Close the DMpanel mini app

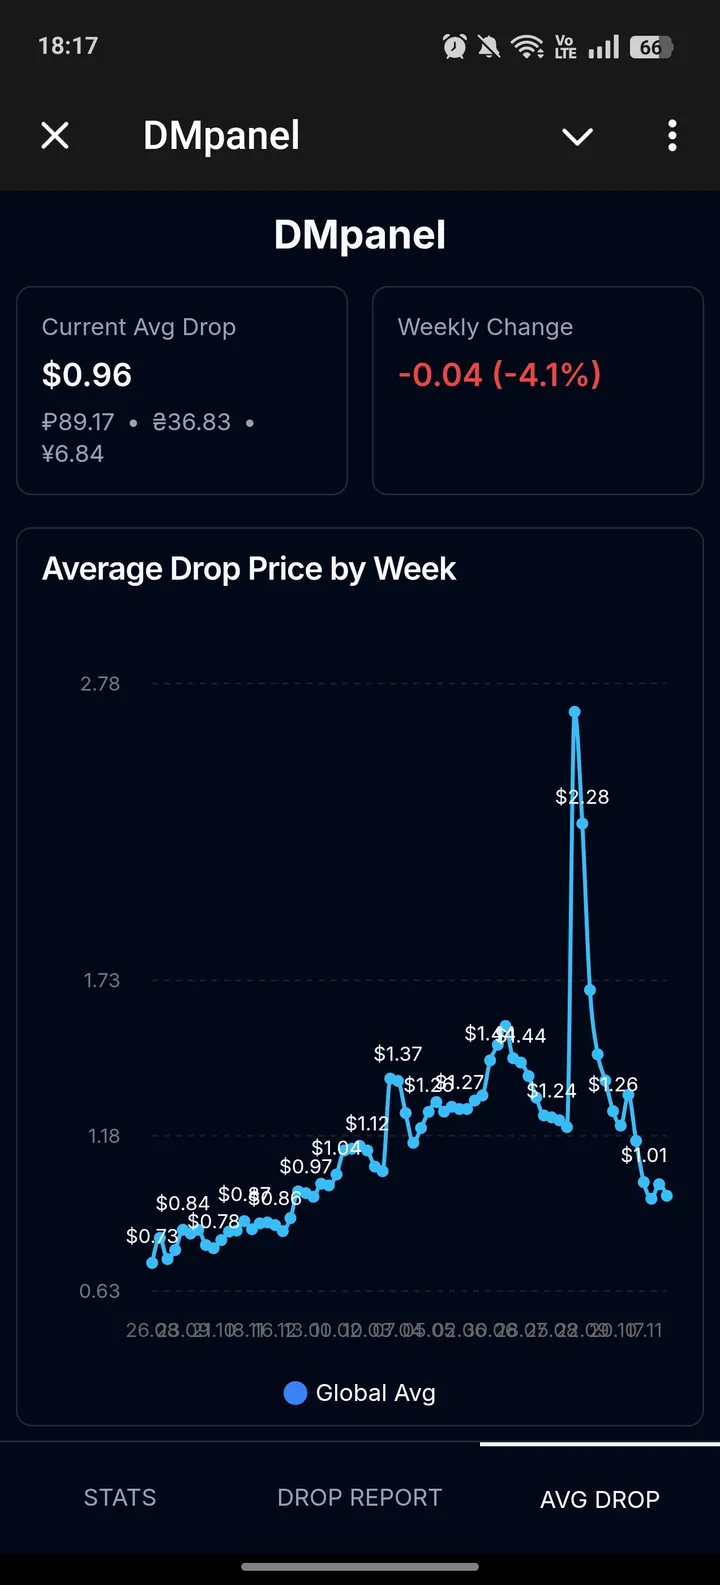click(55, 135)
